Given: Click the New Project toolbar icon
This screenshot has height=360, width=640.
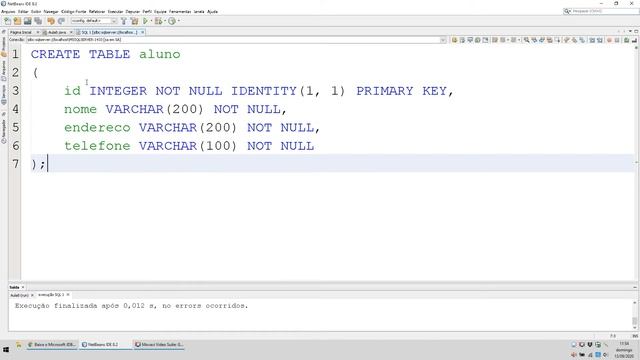Looking at the screenshot, I should pyautogui.click(x=17, y=21).
